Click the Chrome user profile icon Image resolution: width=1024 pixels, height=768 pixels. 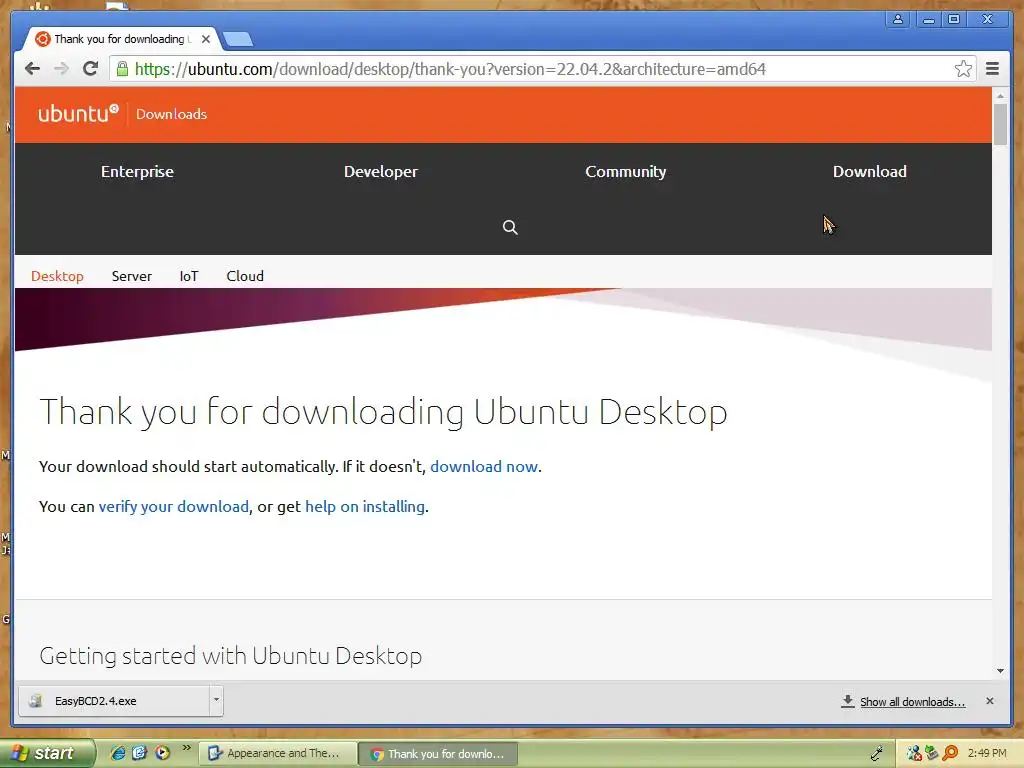click(x=898, y=19)
